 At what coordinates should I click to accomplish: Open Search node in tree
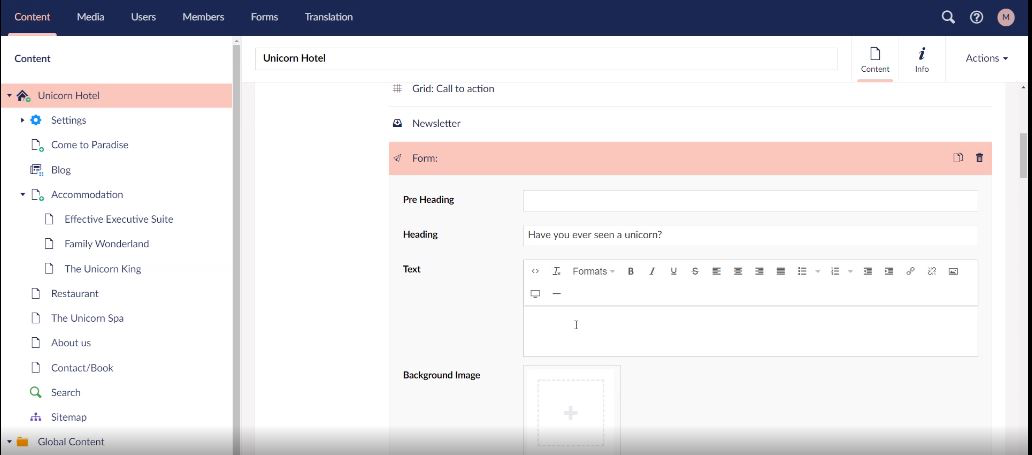pyautogui.click(x=66, y=392)
